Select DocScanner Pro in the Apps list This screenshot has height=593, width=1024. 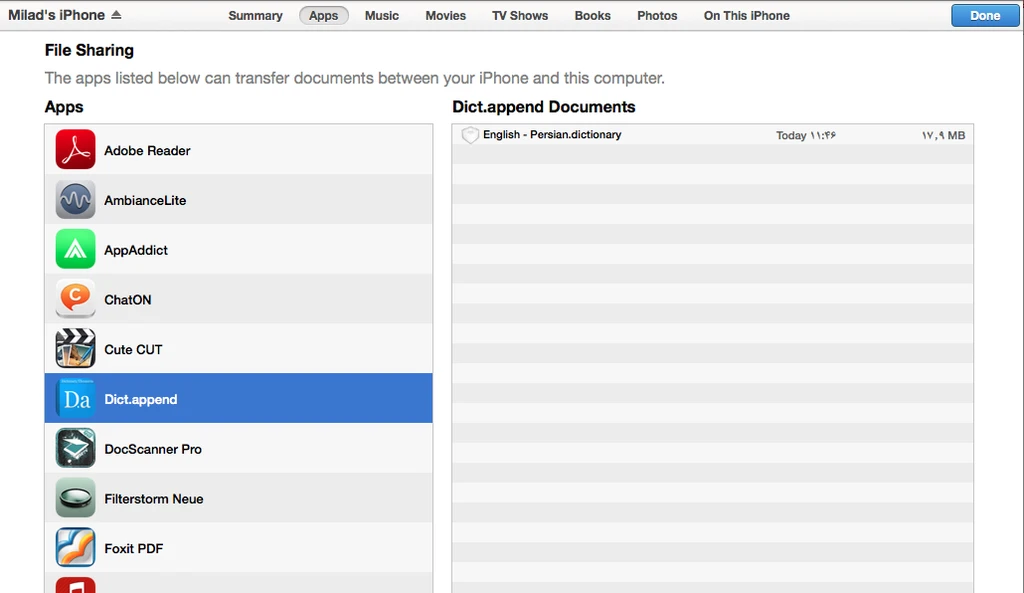click(x=238, y=448)
